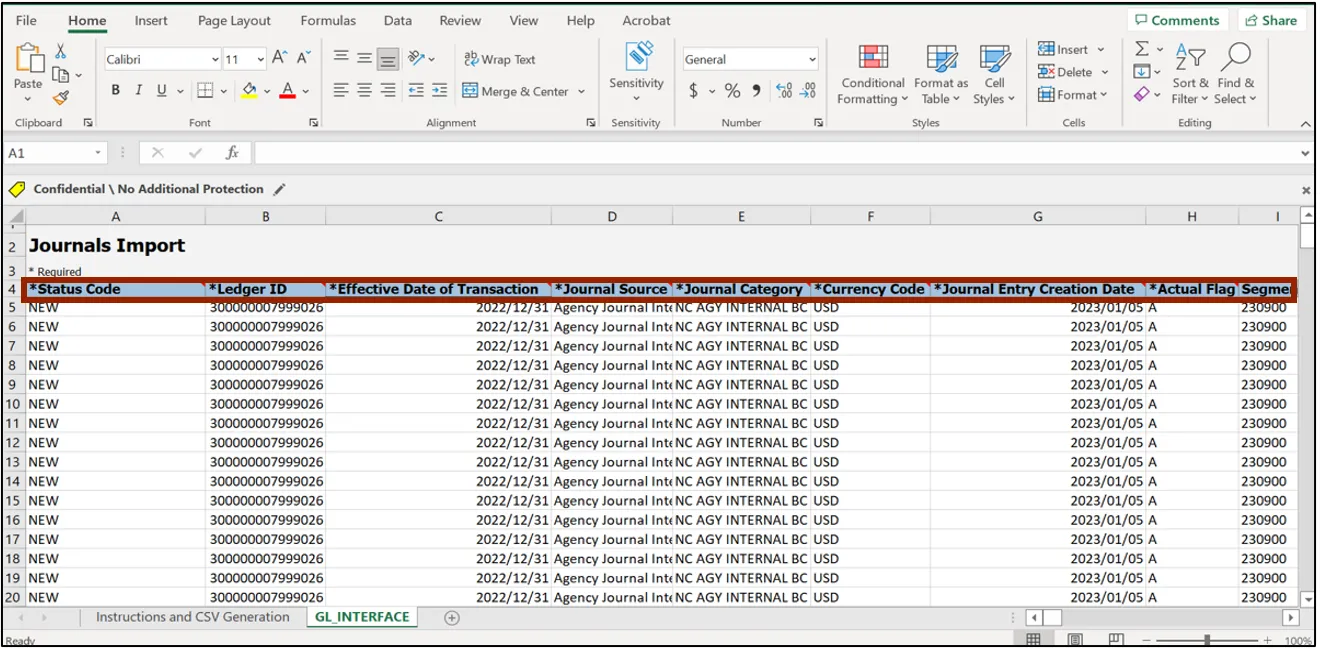This screenshot has height=649, width=1320.
Task: Click the Format Painter icon
Action: click(61, 98)
